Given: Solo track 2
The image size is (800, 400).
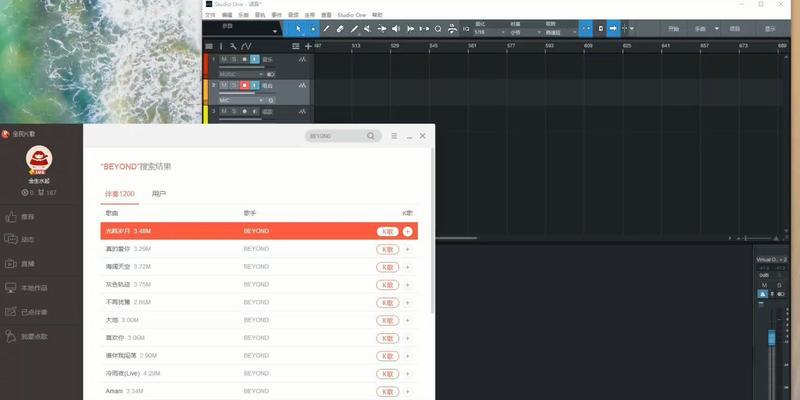Looking at the screenshot, I should coord(234,85).
